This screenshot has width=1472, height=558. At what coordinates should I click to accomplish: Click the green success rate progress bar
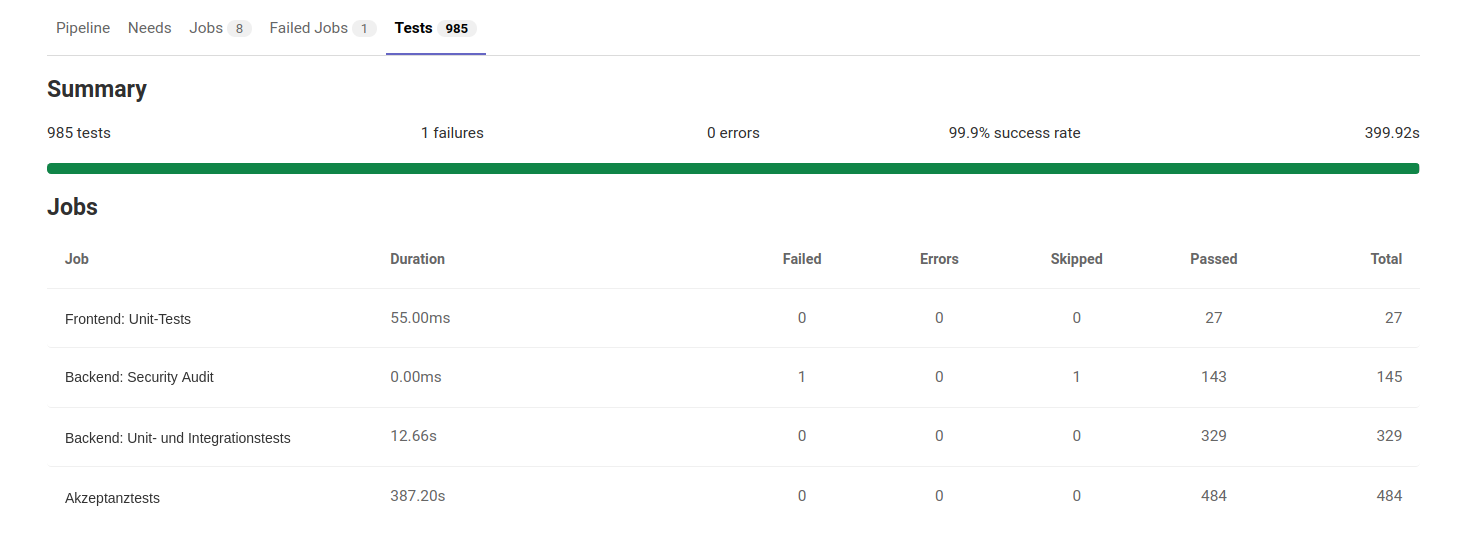[x=733, y=168]
